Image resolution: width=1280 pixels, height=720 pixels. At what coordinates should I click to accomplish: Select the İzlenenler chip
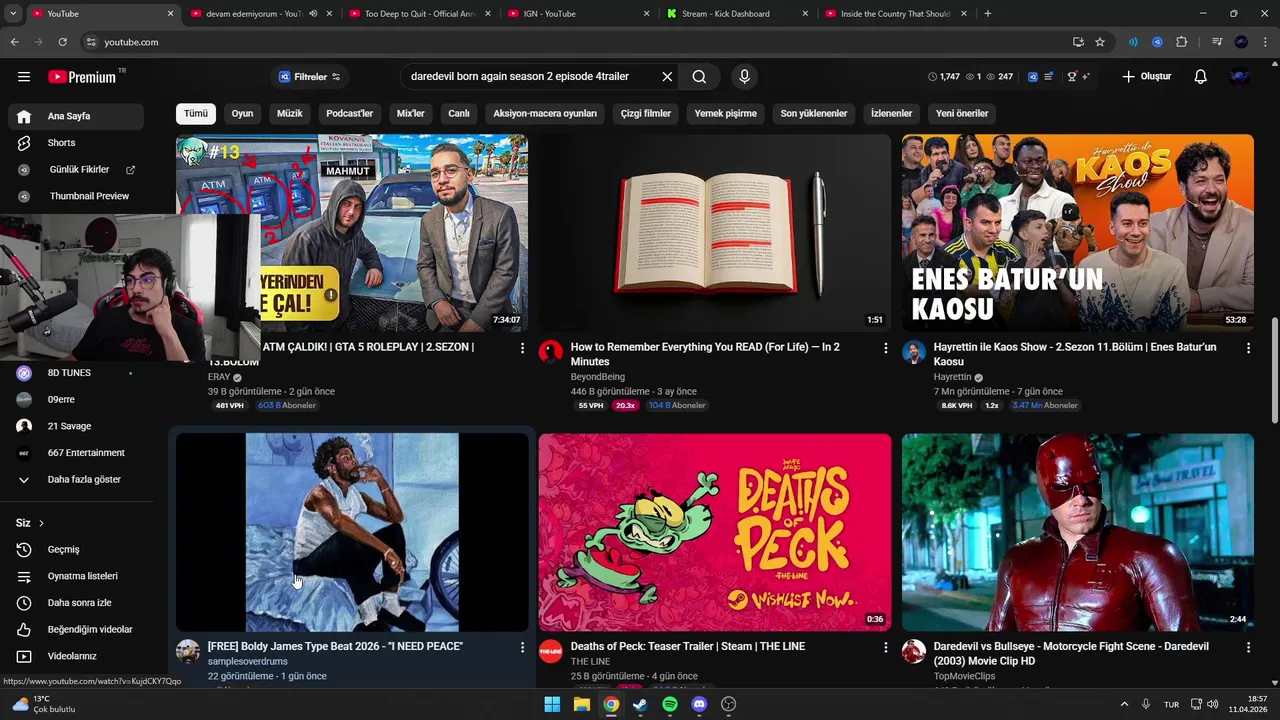[892, 114]
